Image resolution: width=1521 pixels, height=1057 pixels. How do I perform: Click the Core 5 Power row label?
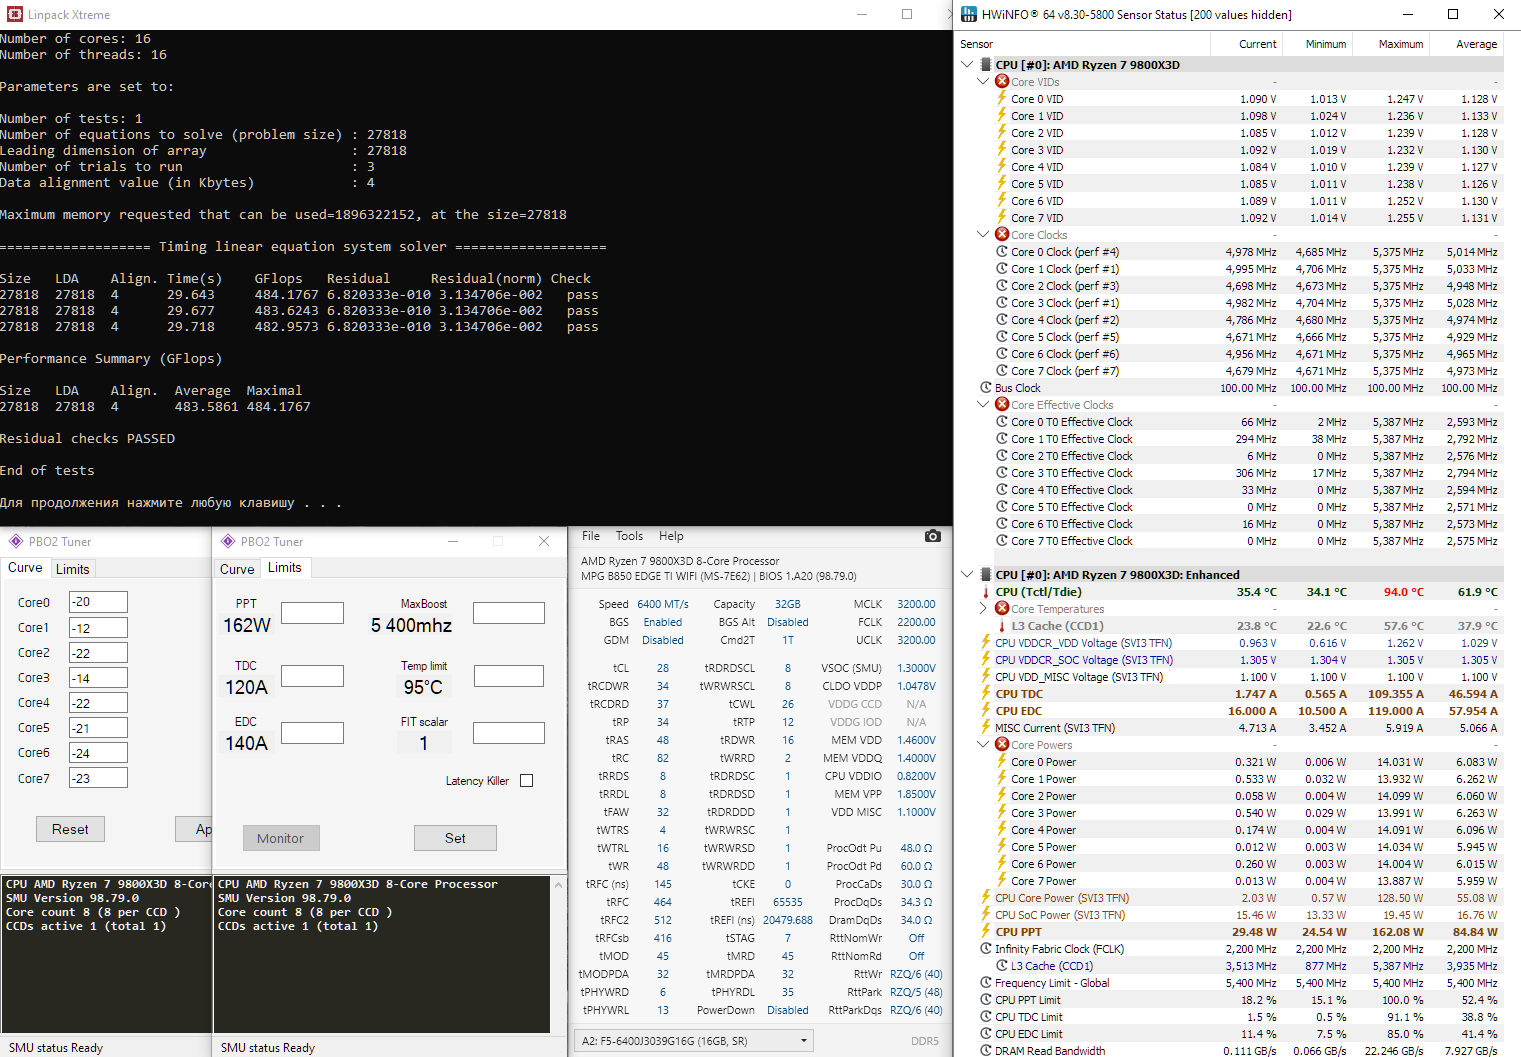1043,846
